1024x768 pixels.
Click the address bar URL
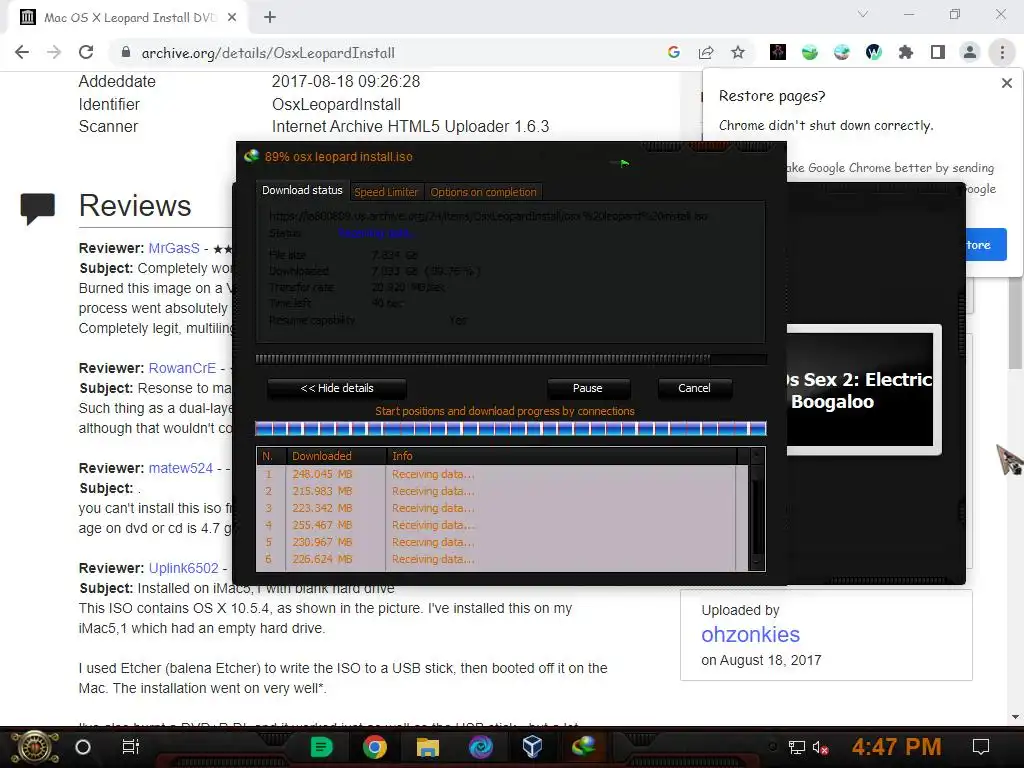tap(268, 53)
